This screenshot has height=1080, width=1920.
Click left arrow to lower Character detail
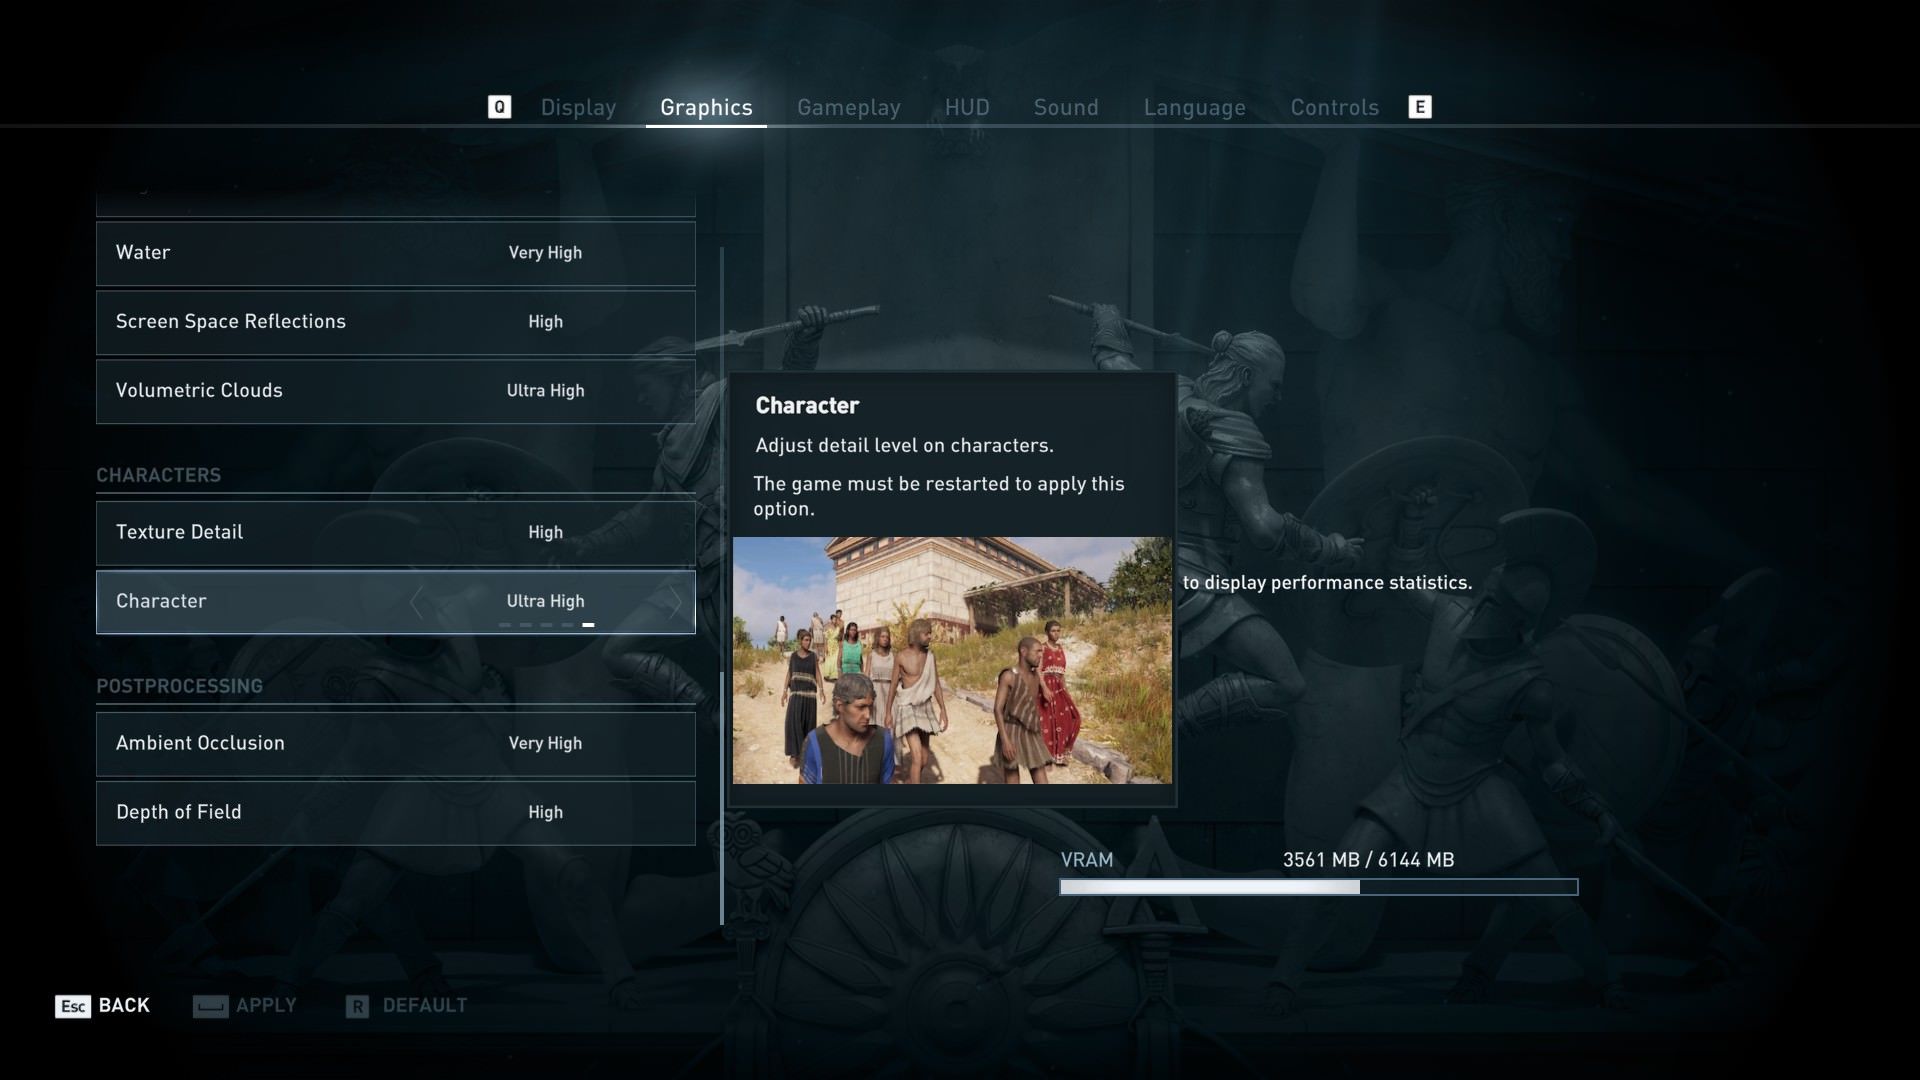pos(415,601)
